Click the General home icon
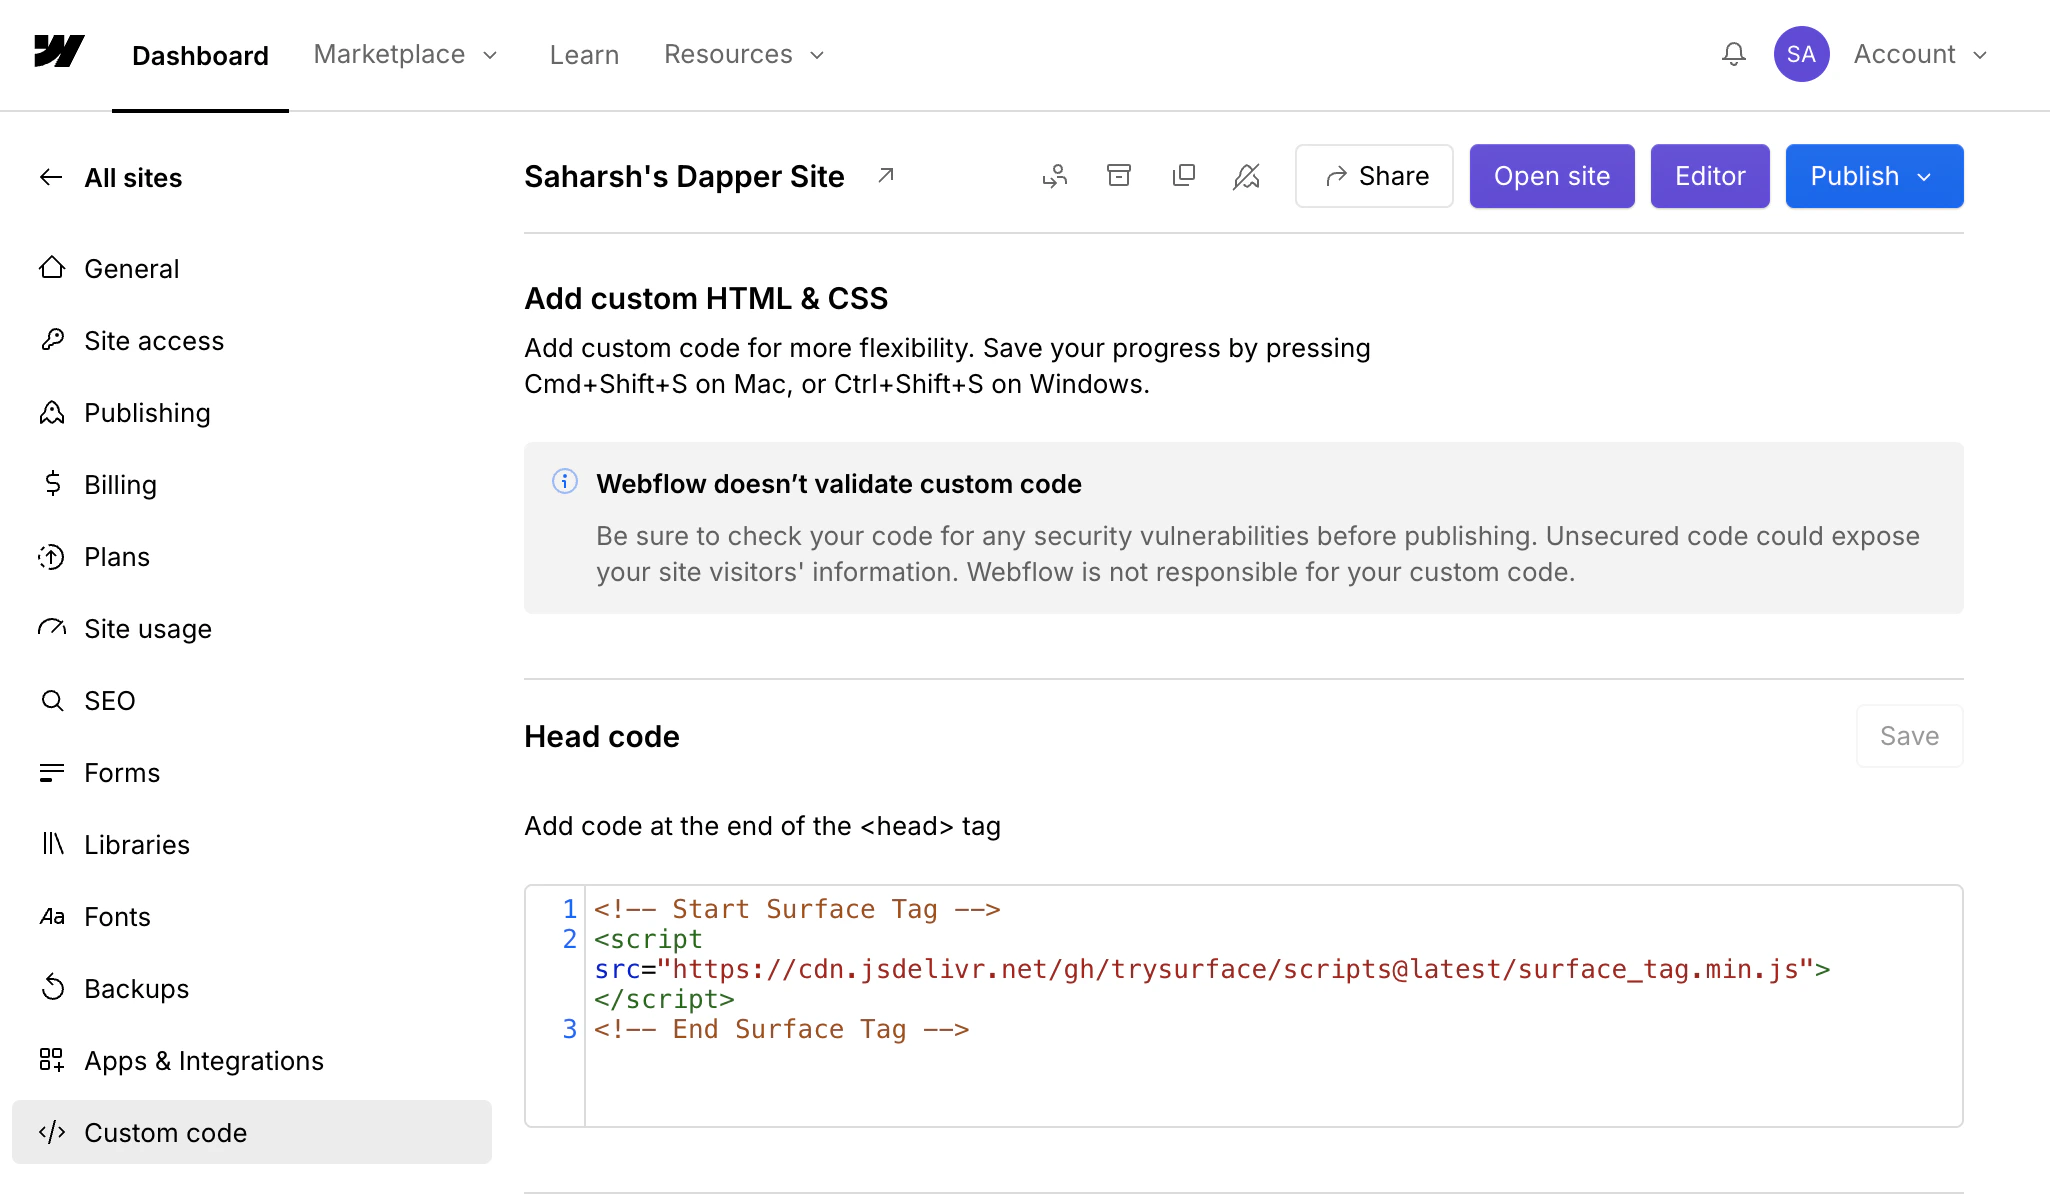Screen dimensions: 2050x1194 pyautogui.click(x=52, y=268)
